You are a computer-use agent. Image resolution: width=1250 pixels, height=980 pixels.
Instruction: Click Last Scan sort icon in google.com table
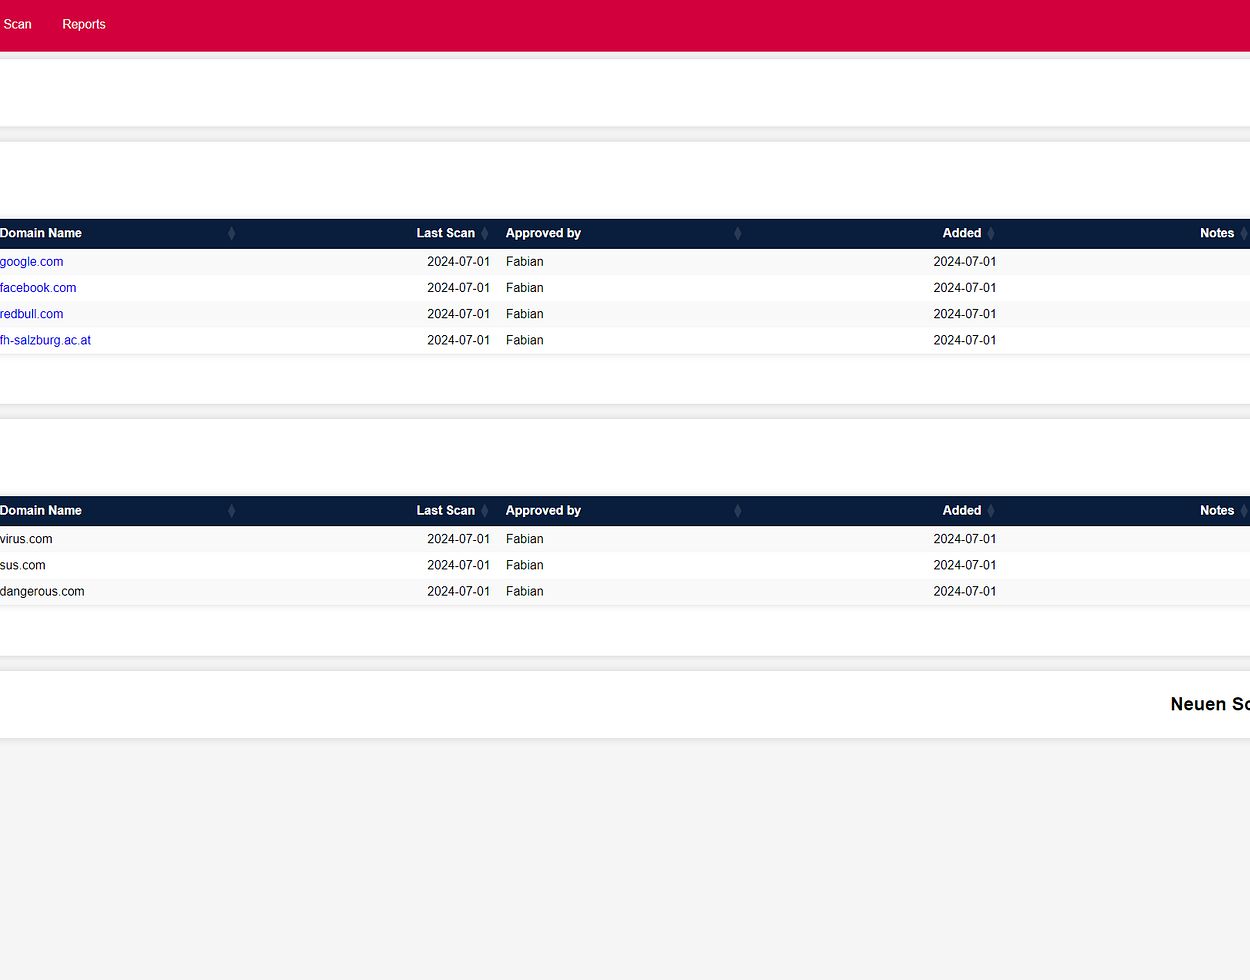click(x=485, y=233)
